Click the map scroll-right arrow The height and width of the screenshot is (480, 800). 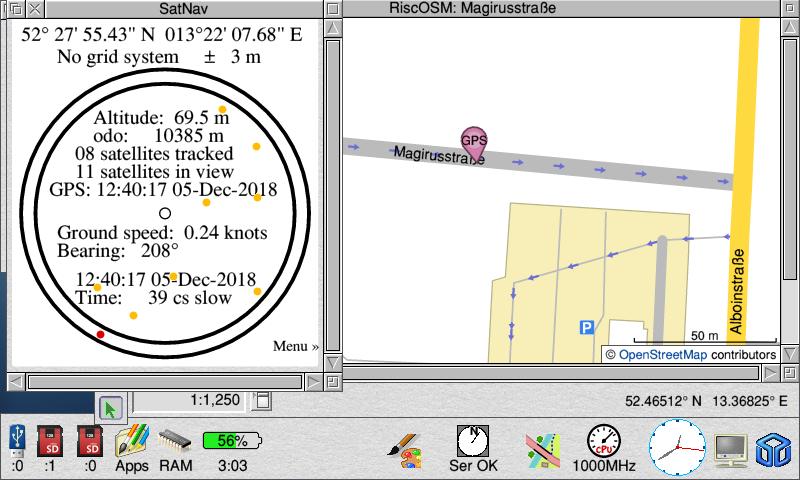tap(767, 371)
